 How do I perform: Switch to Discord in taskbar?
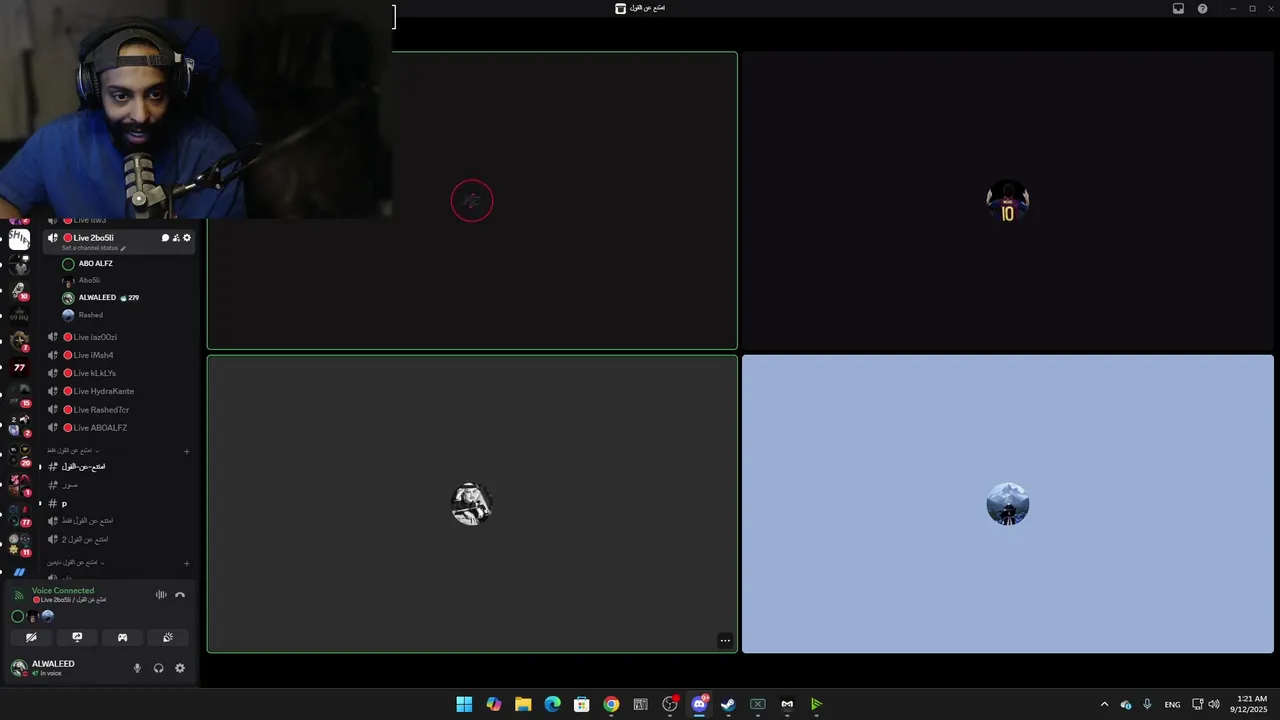coord(699,704)
